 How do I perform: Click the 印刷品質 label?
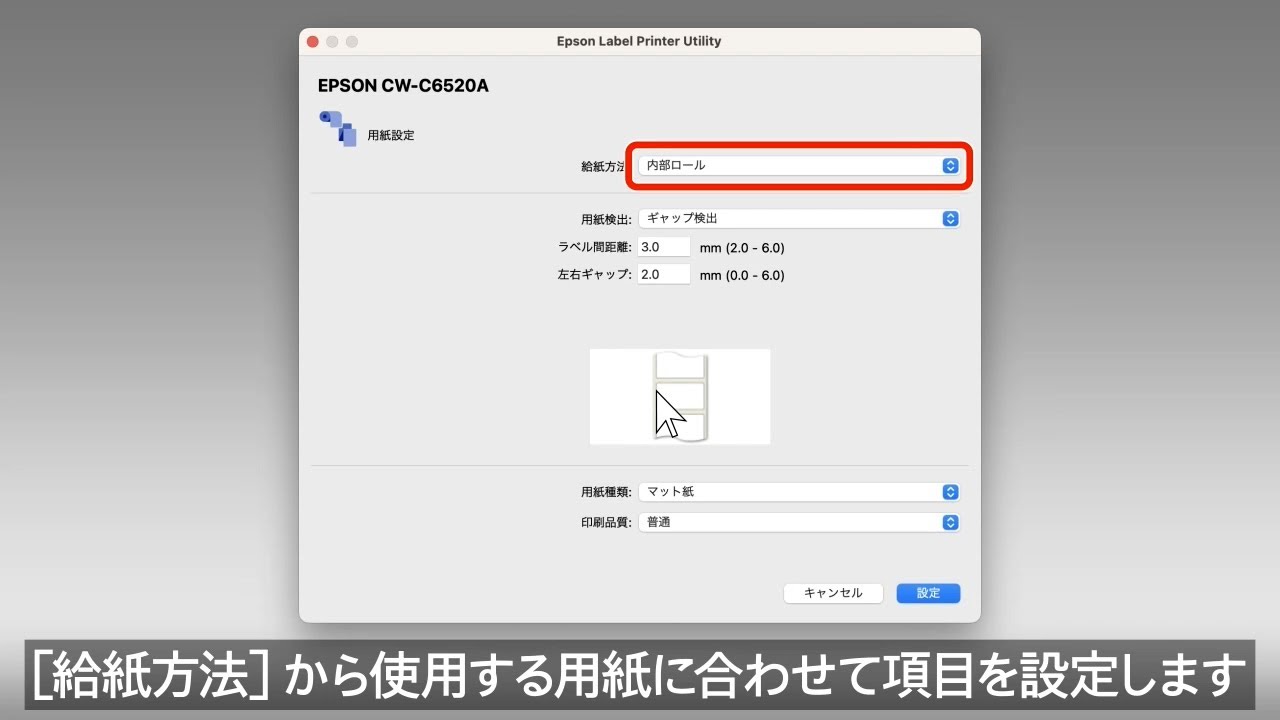607,522
